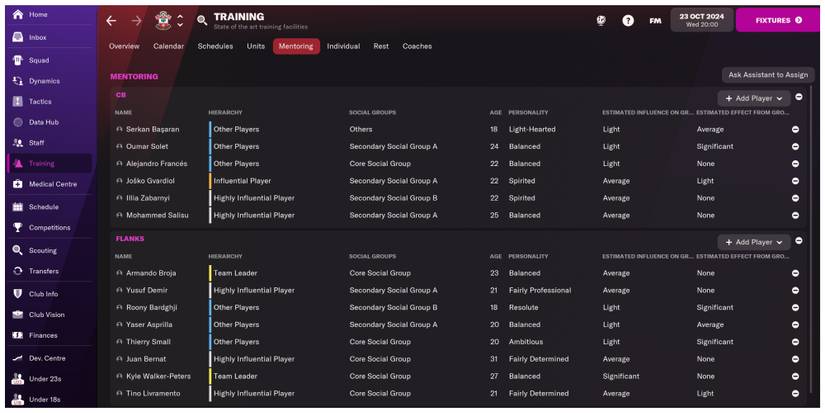Remove Joško Gvardiol from mentoring group

coord(795,181)
